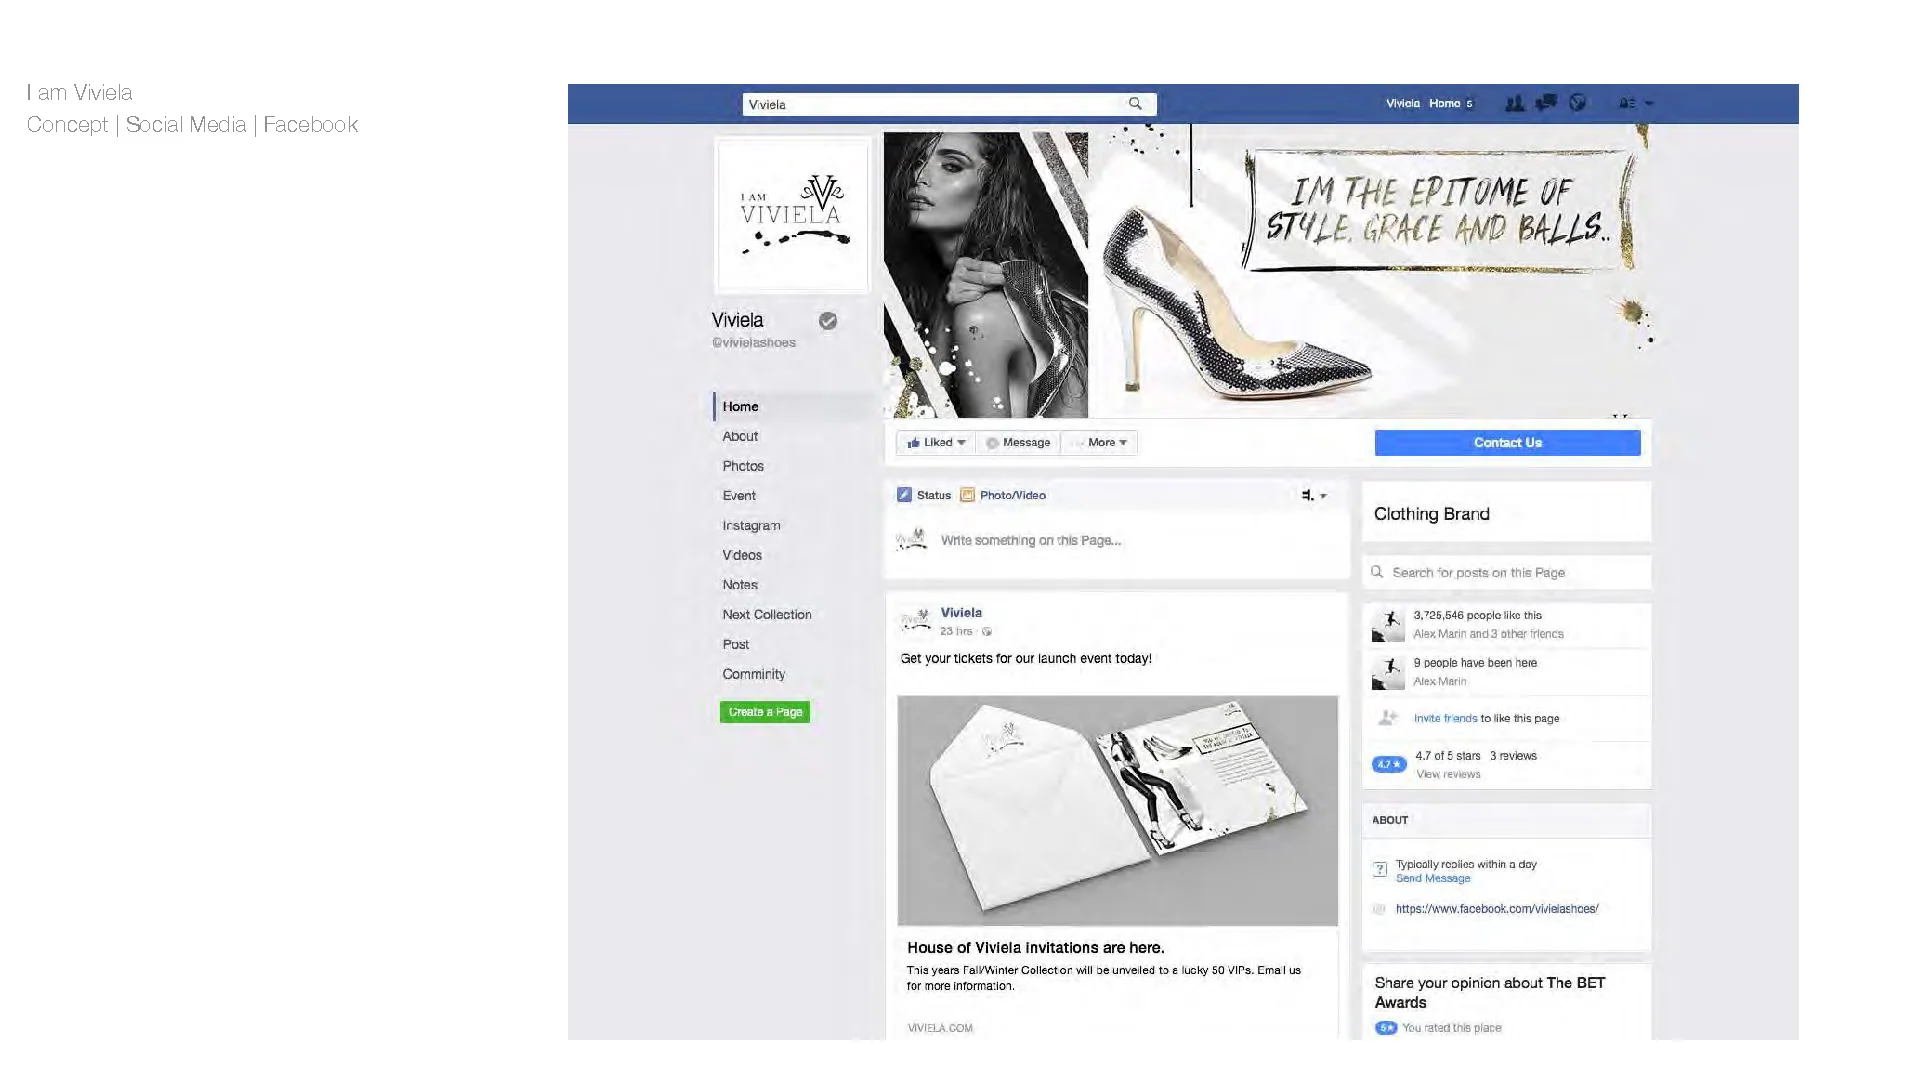Screen dimensions: 1920x1080
Task: Open the 23 hrs post timestamp
Action: pyautogui.click(x=956, y=632)
